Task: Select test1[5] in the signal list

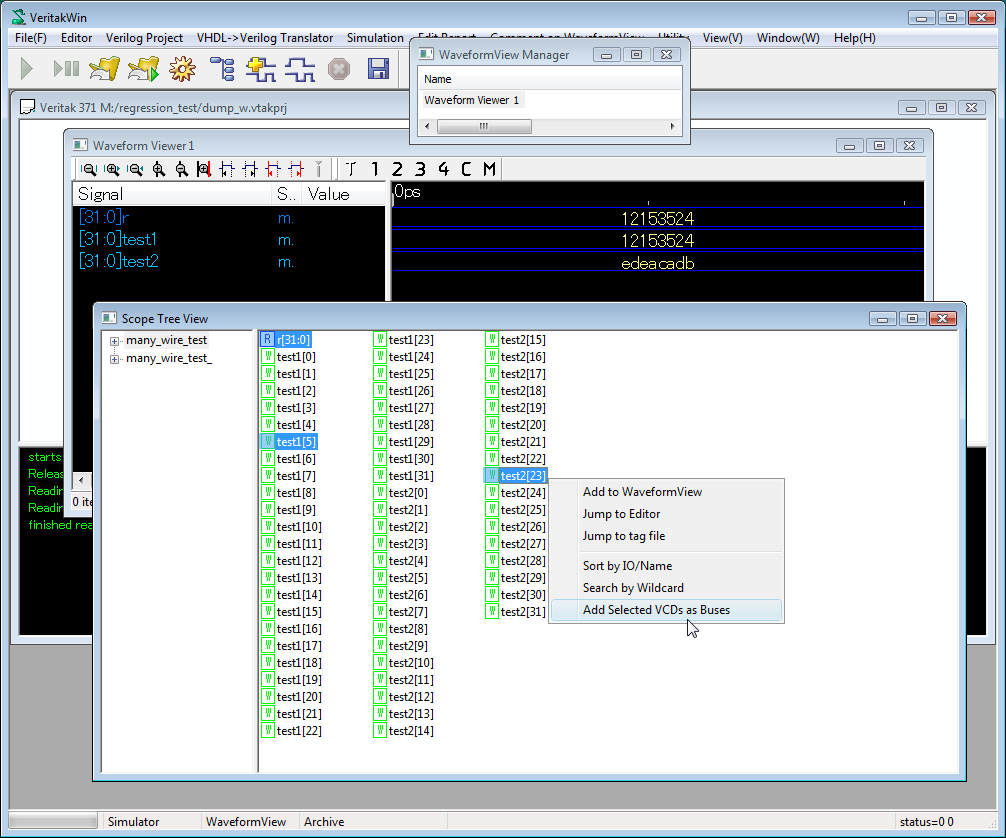Action: coord(288,442)
